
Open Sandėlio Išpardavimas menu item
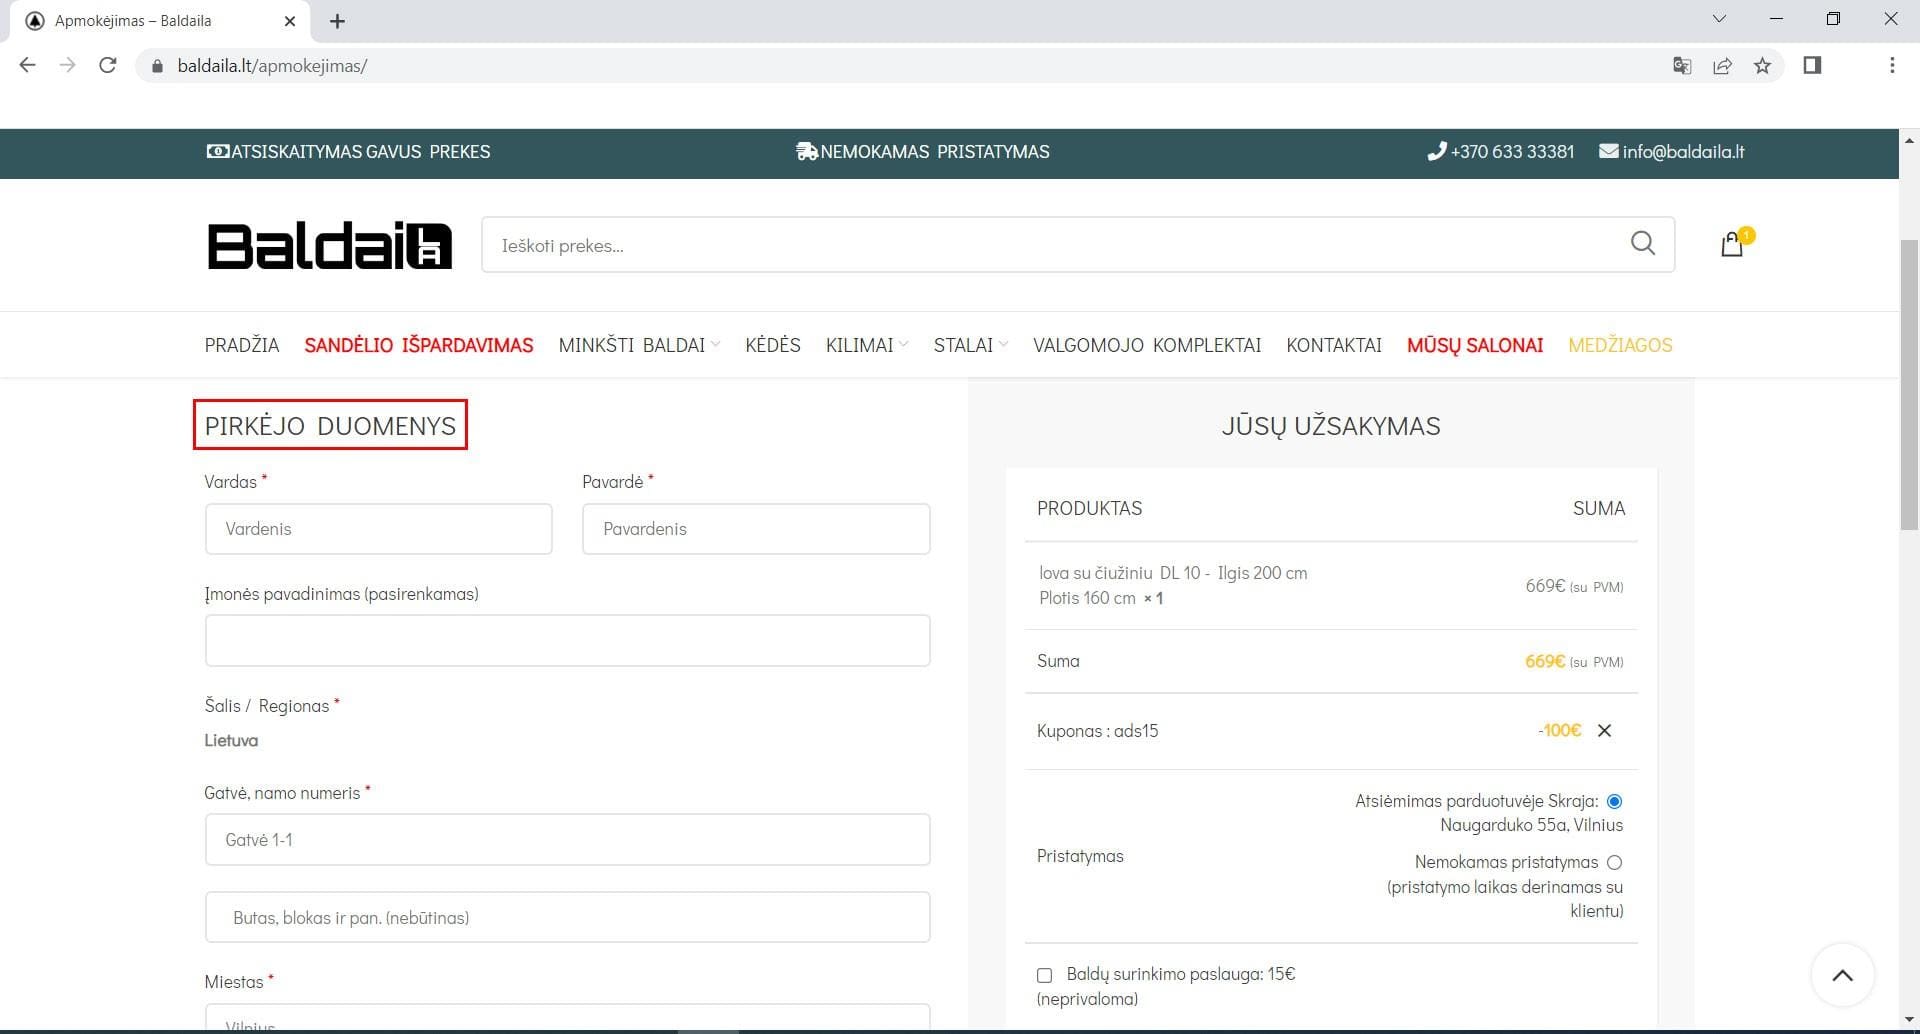[x=418, y=345]
